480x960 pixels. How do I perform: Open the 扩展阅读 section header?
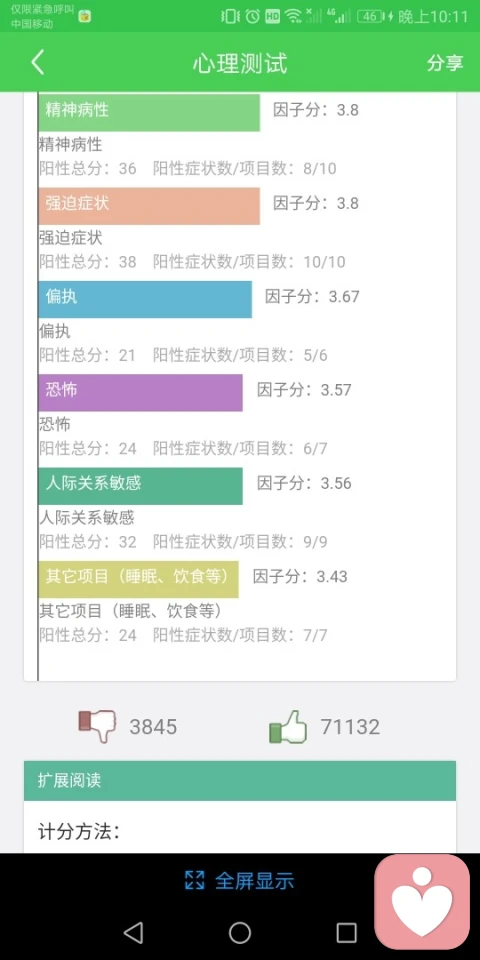pos(240,781)
